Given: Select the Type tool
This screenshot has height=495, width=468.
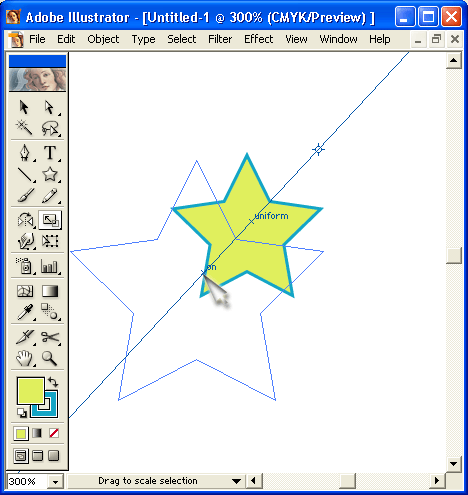Looking at the screenshot, I should coord(50,152).
